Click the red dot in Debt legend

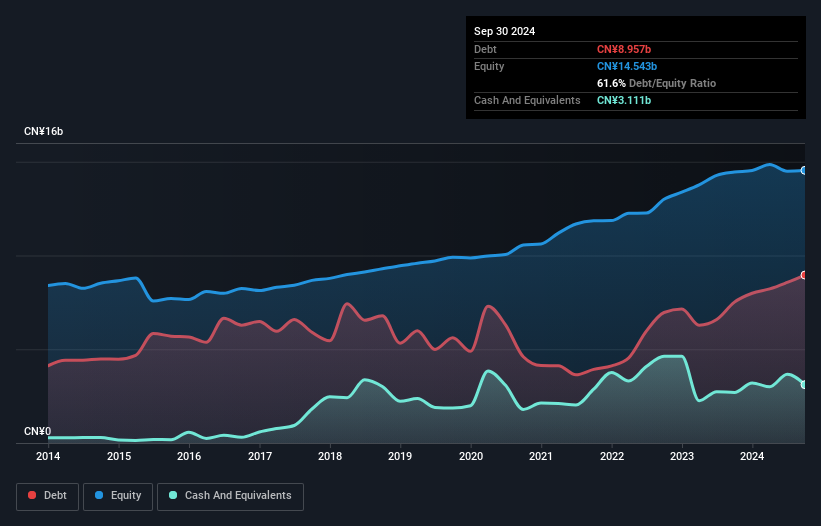click(x=32, y=495)
